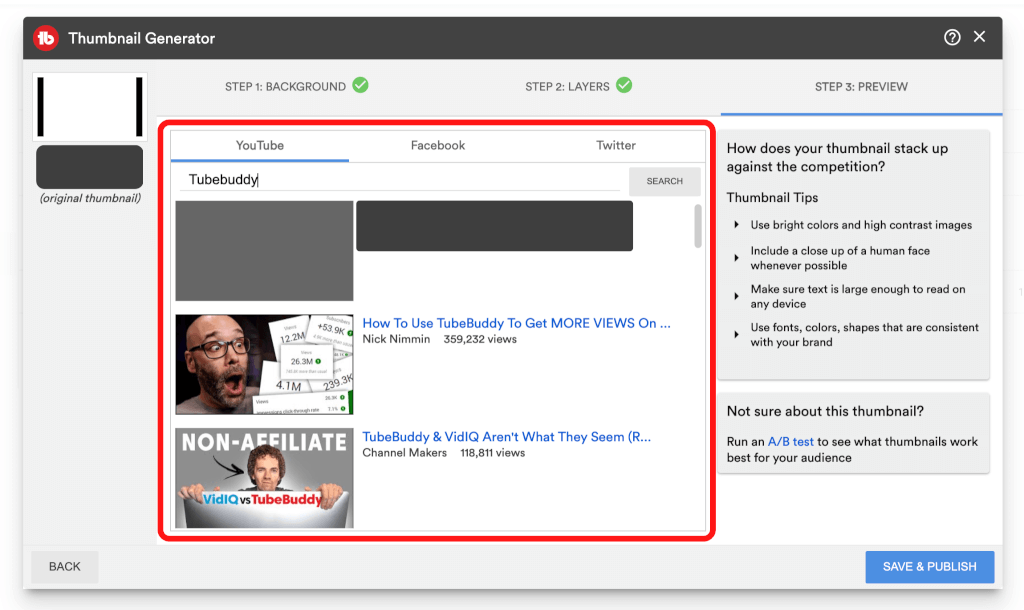Open the TubeBuddy & VidIQ video link
The image size is (1024, 610).
pos(506,437)
